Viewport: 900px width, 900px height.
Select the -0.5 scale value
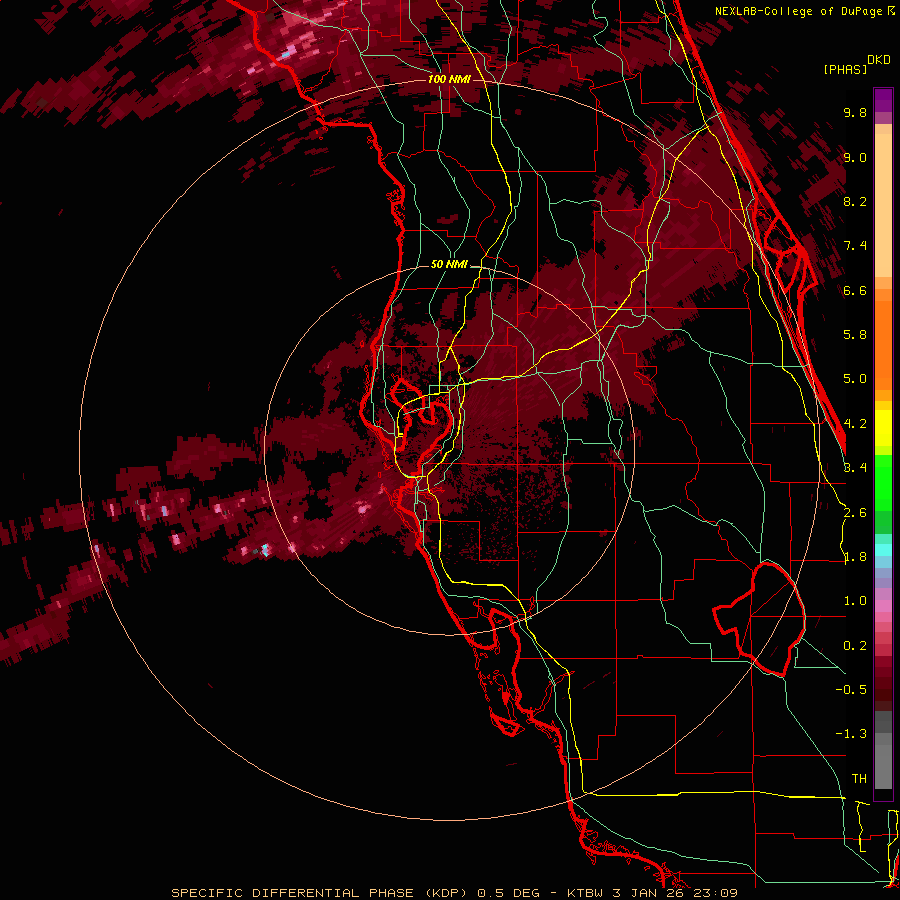[x=851, y=690]
